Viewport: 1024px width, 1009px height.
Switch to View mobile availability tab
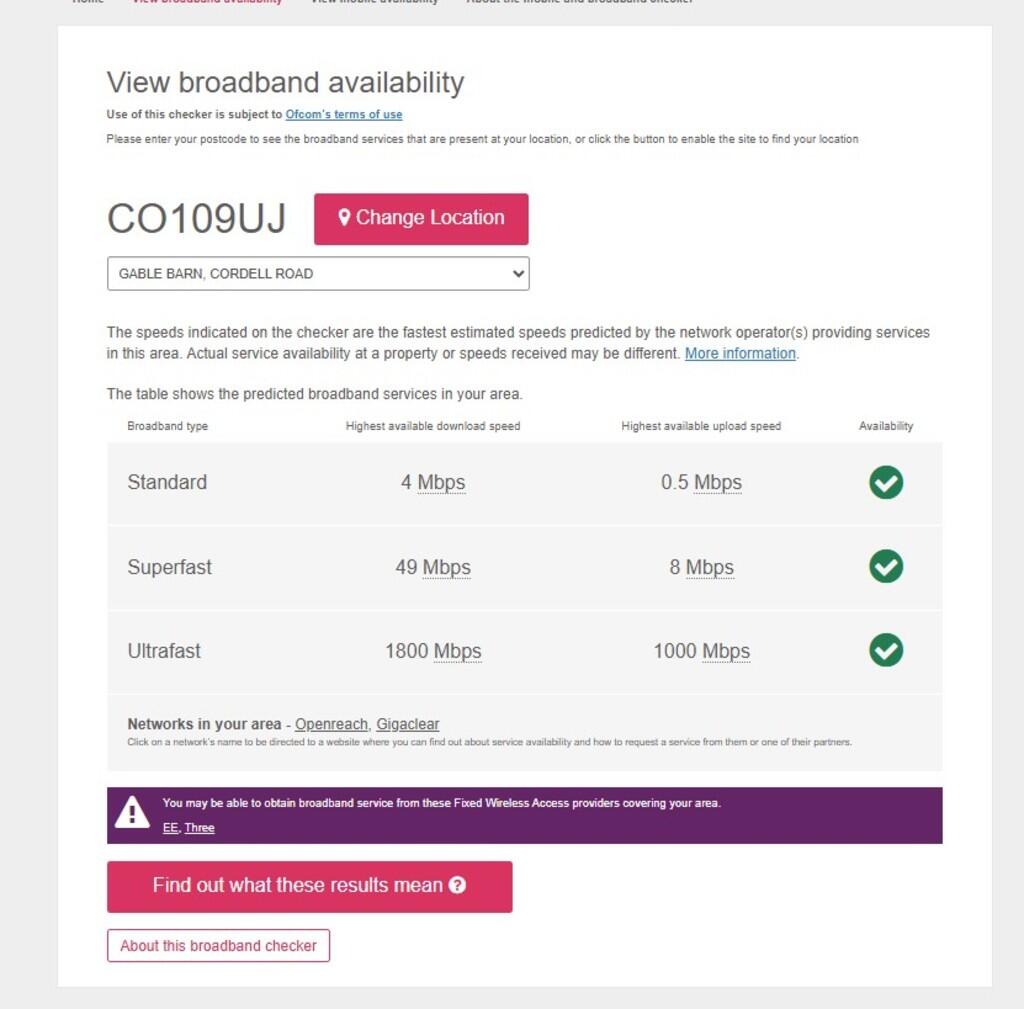pyautogui.click(x=374, y=2)
